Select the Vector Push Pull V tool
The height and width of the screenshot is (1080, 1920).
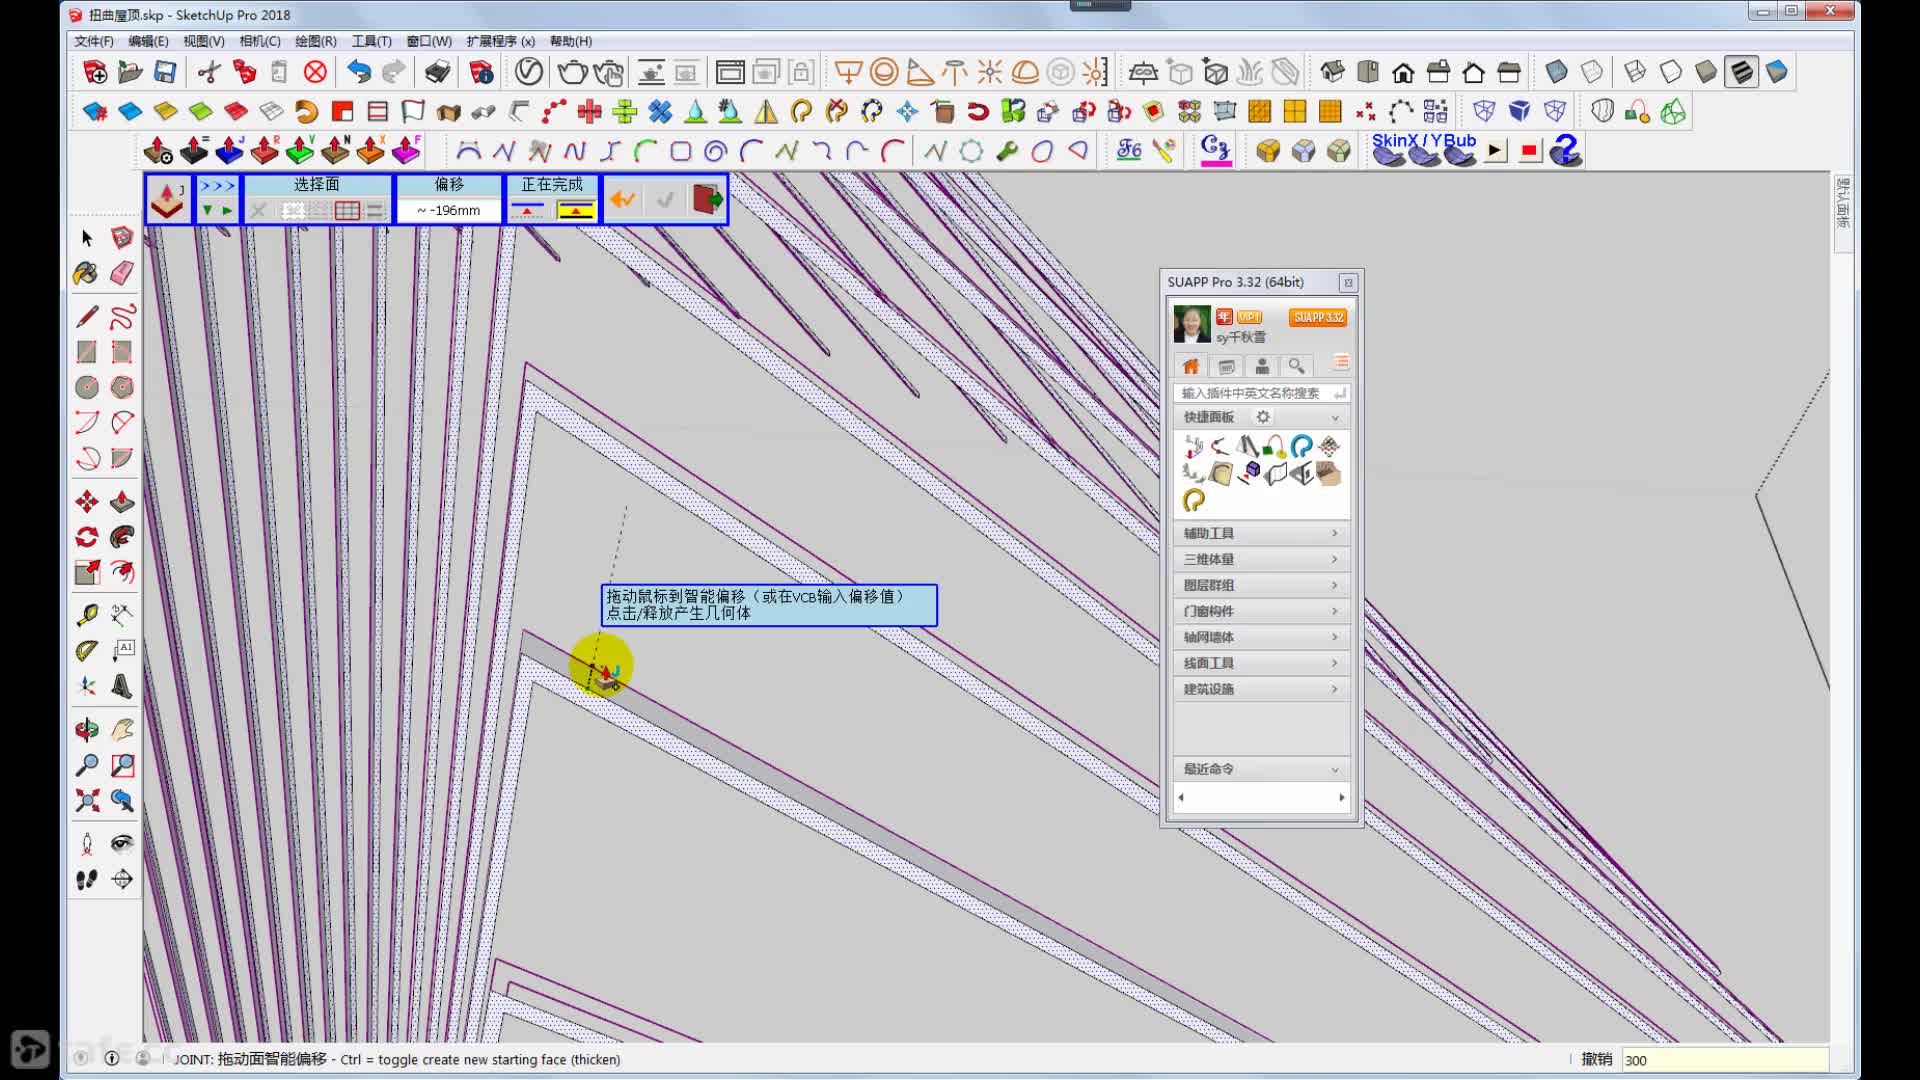[x=300, y=151]
